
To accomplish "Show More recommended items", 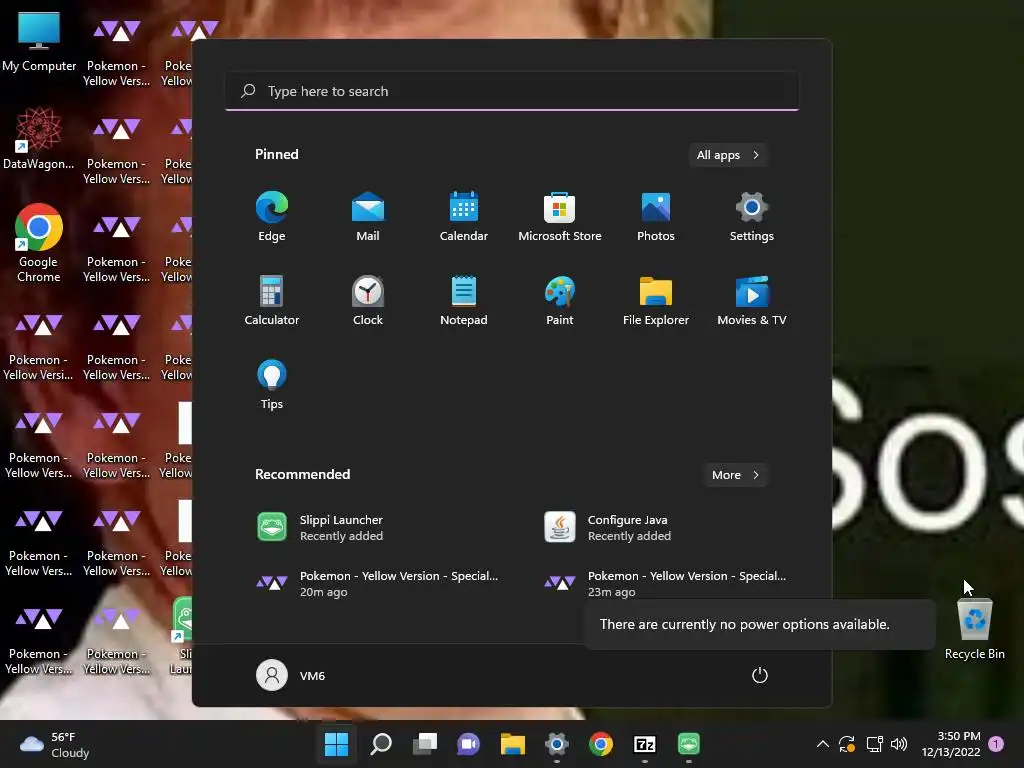I will click(735, 475).
